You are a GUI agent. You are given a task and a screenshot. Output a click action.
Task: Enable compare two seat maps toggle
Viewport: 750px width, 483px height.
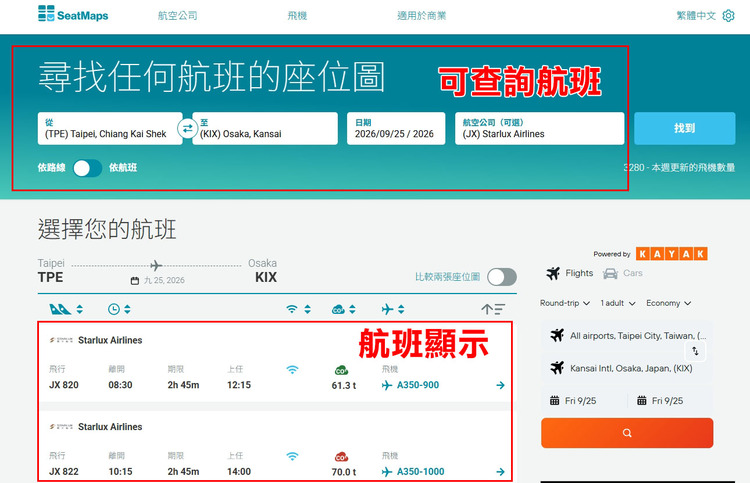pyautogui.click(x=502, y=277)
